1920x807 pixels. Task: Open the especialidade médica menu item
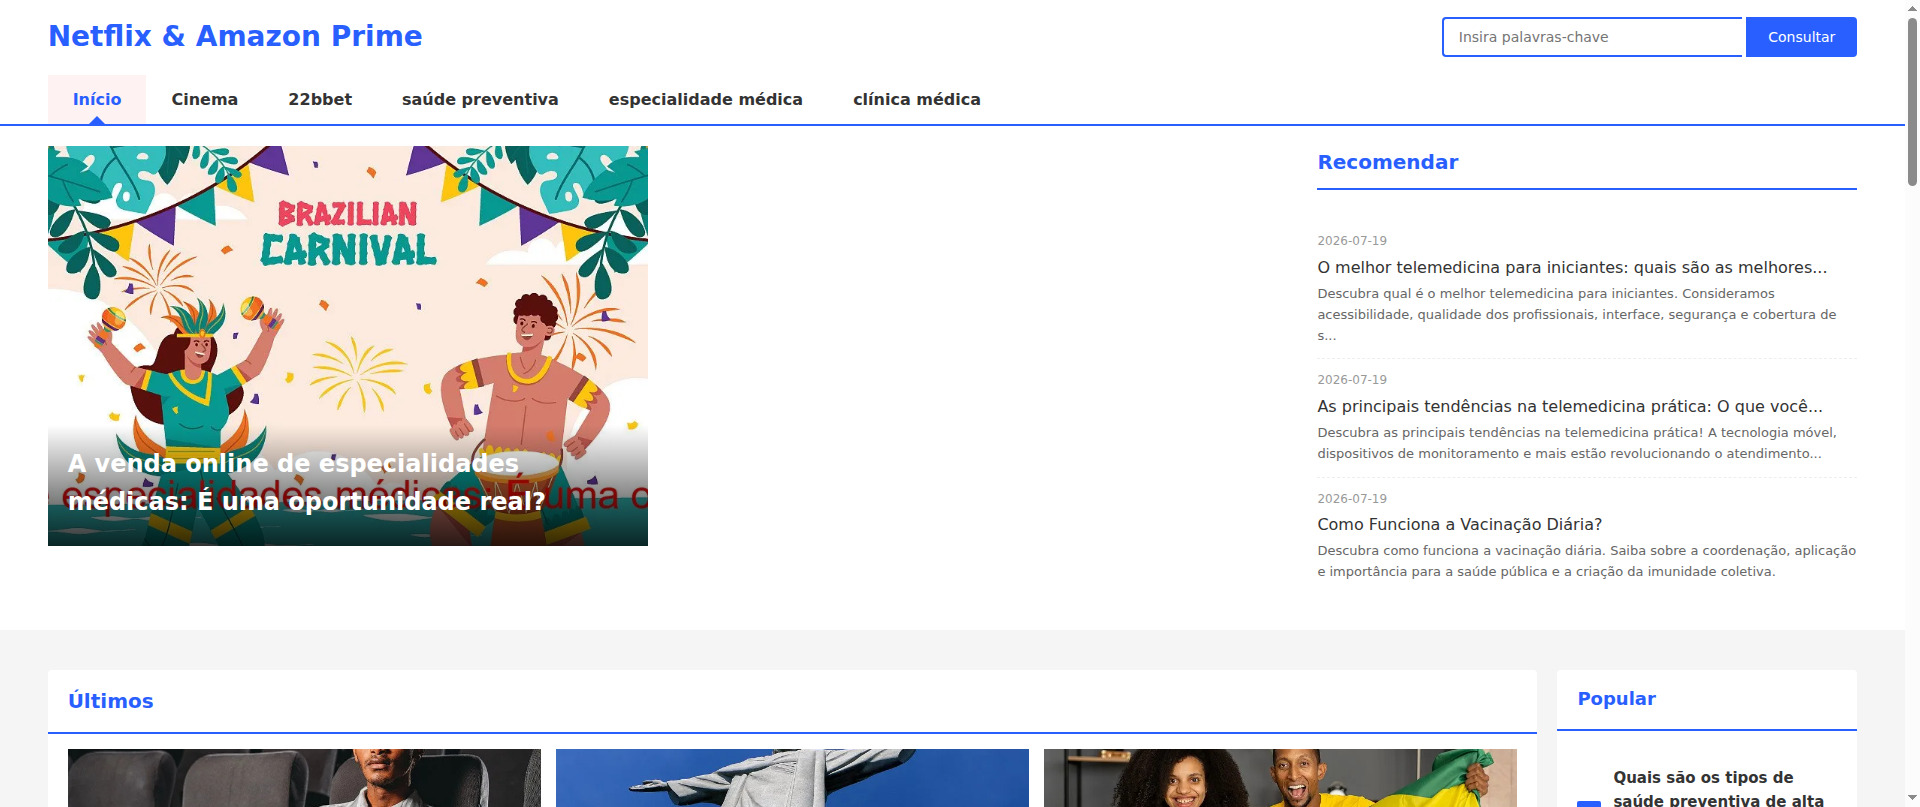pos(705,99)
